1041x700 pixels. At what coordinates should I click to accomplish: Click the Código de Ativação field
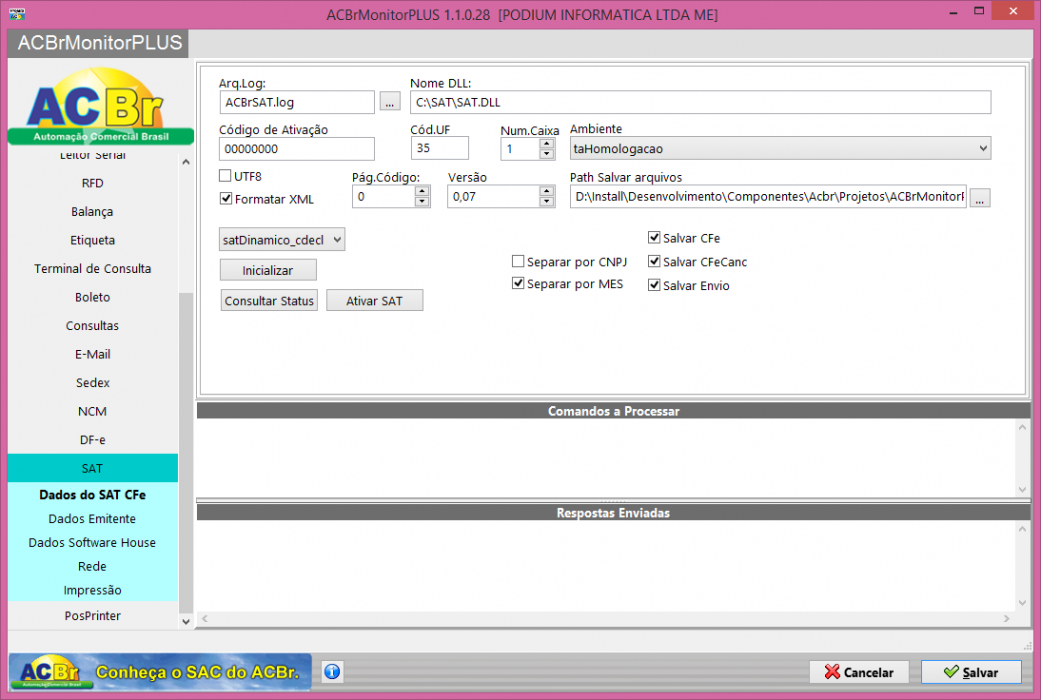point(297,149)
